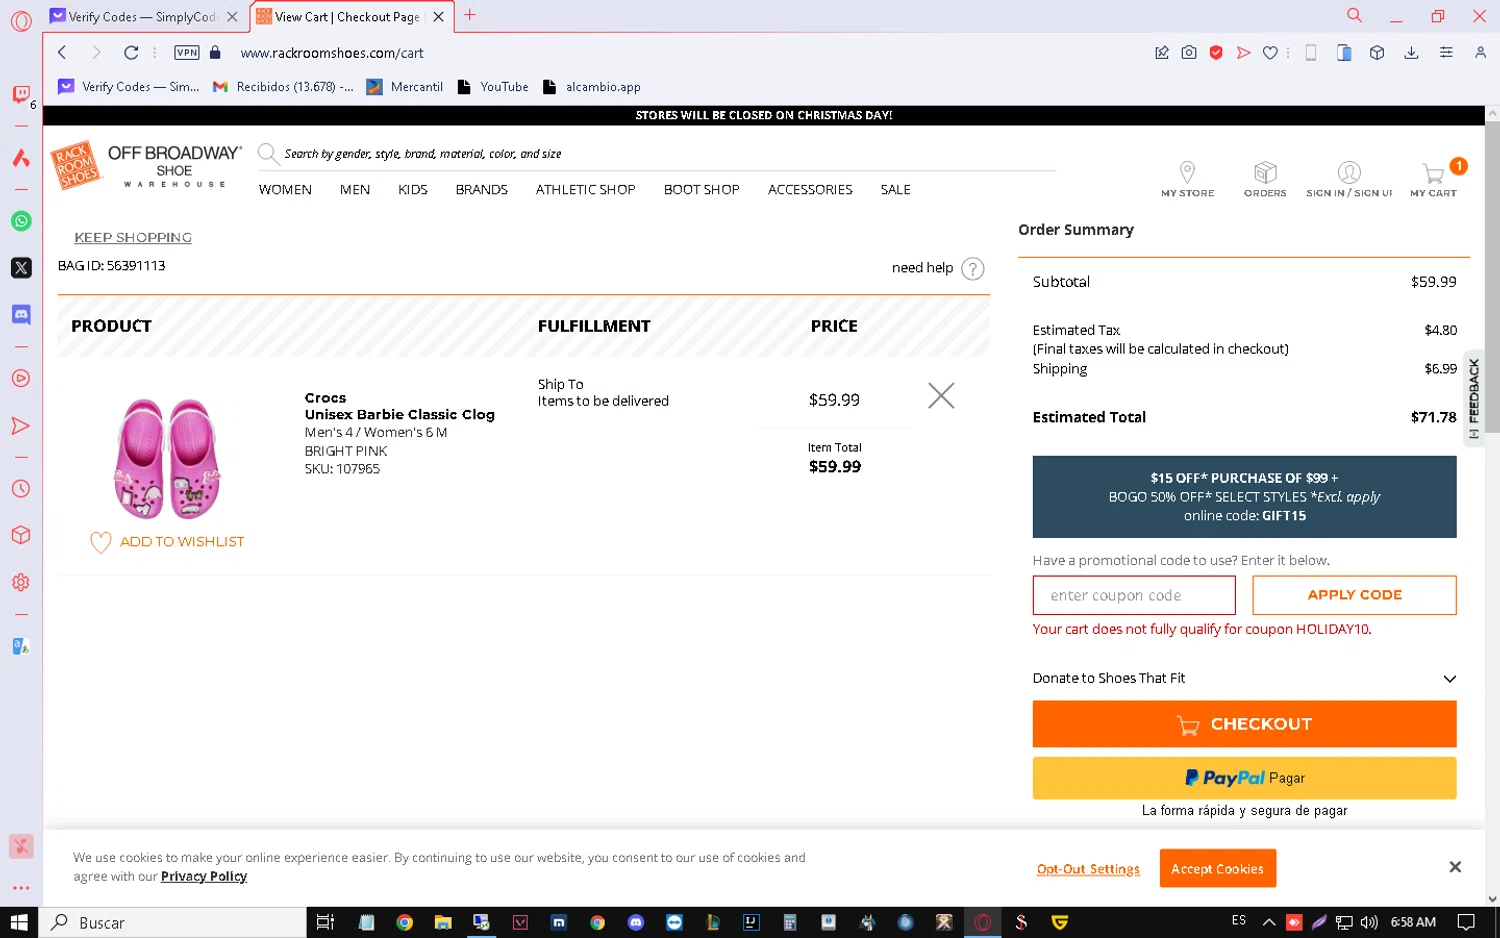
Task: Open the GIFT15 promotional banner
Action: point(1244,497)
